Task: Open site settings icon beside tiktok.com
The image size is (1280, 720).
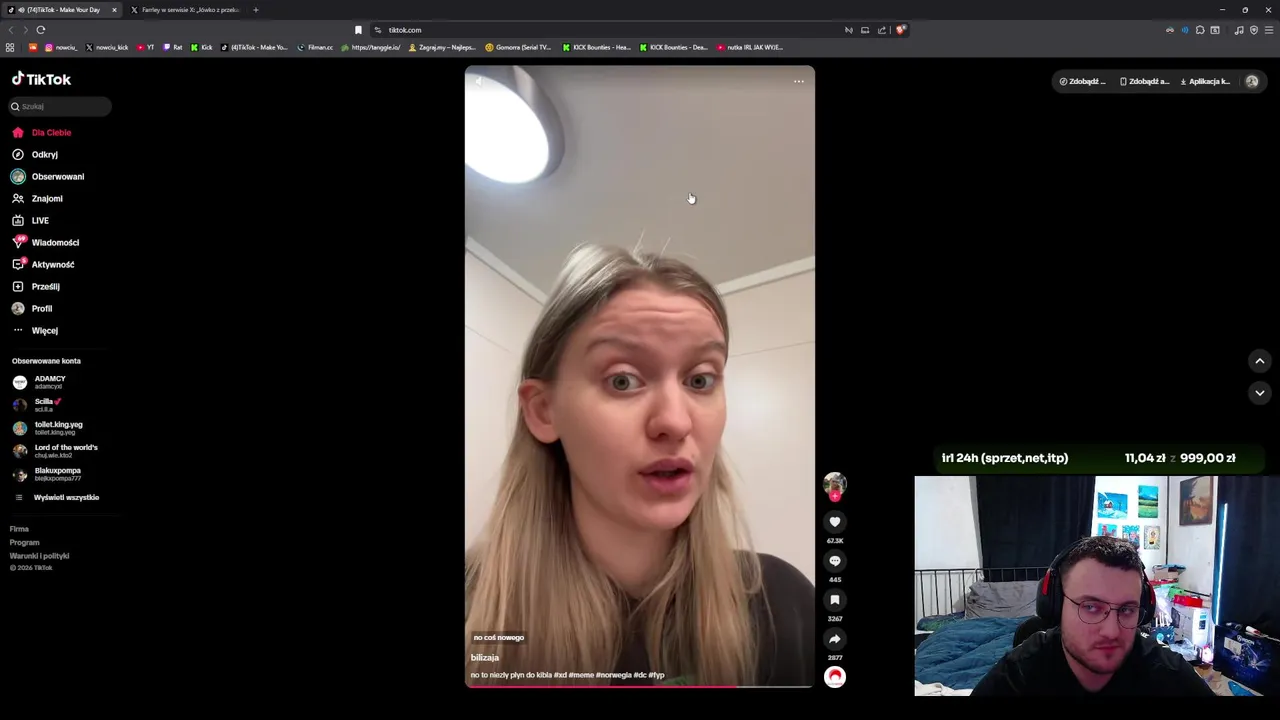Action: [378, 30]
